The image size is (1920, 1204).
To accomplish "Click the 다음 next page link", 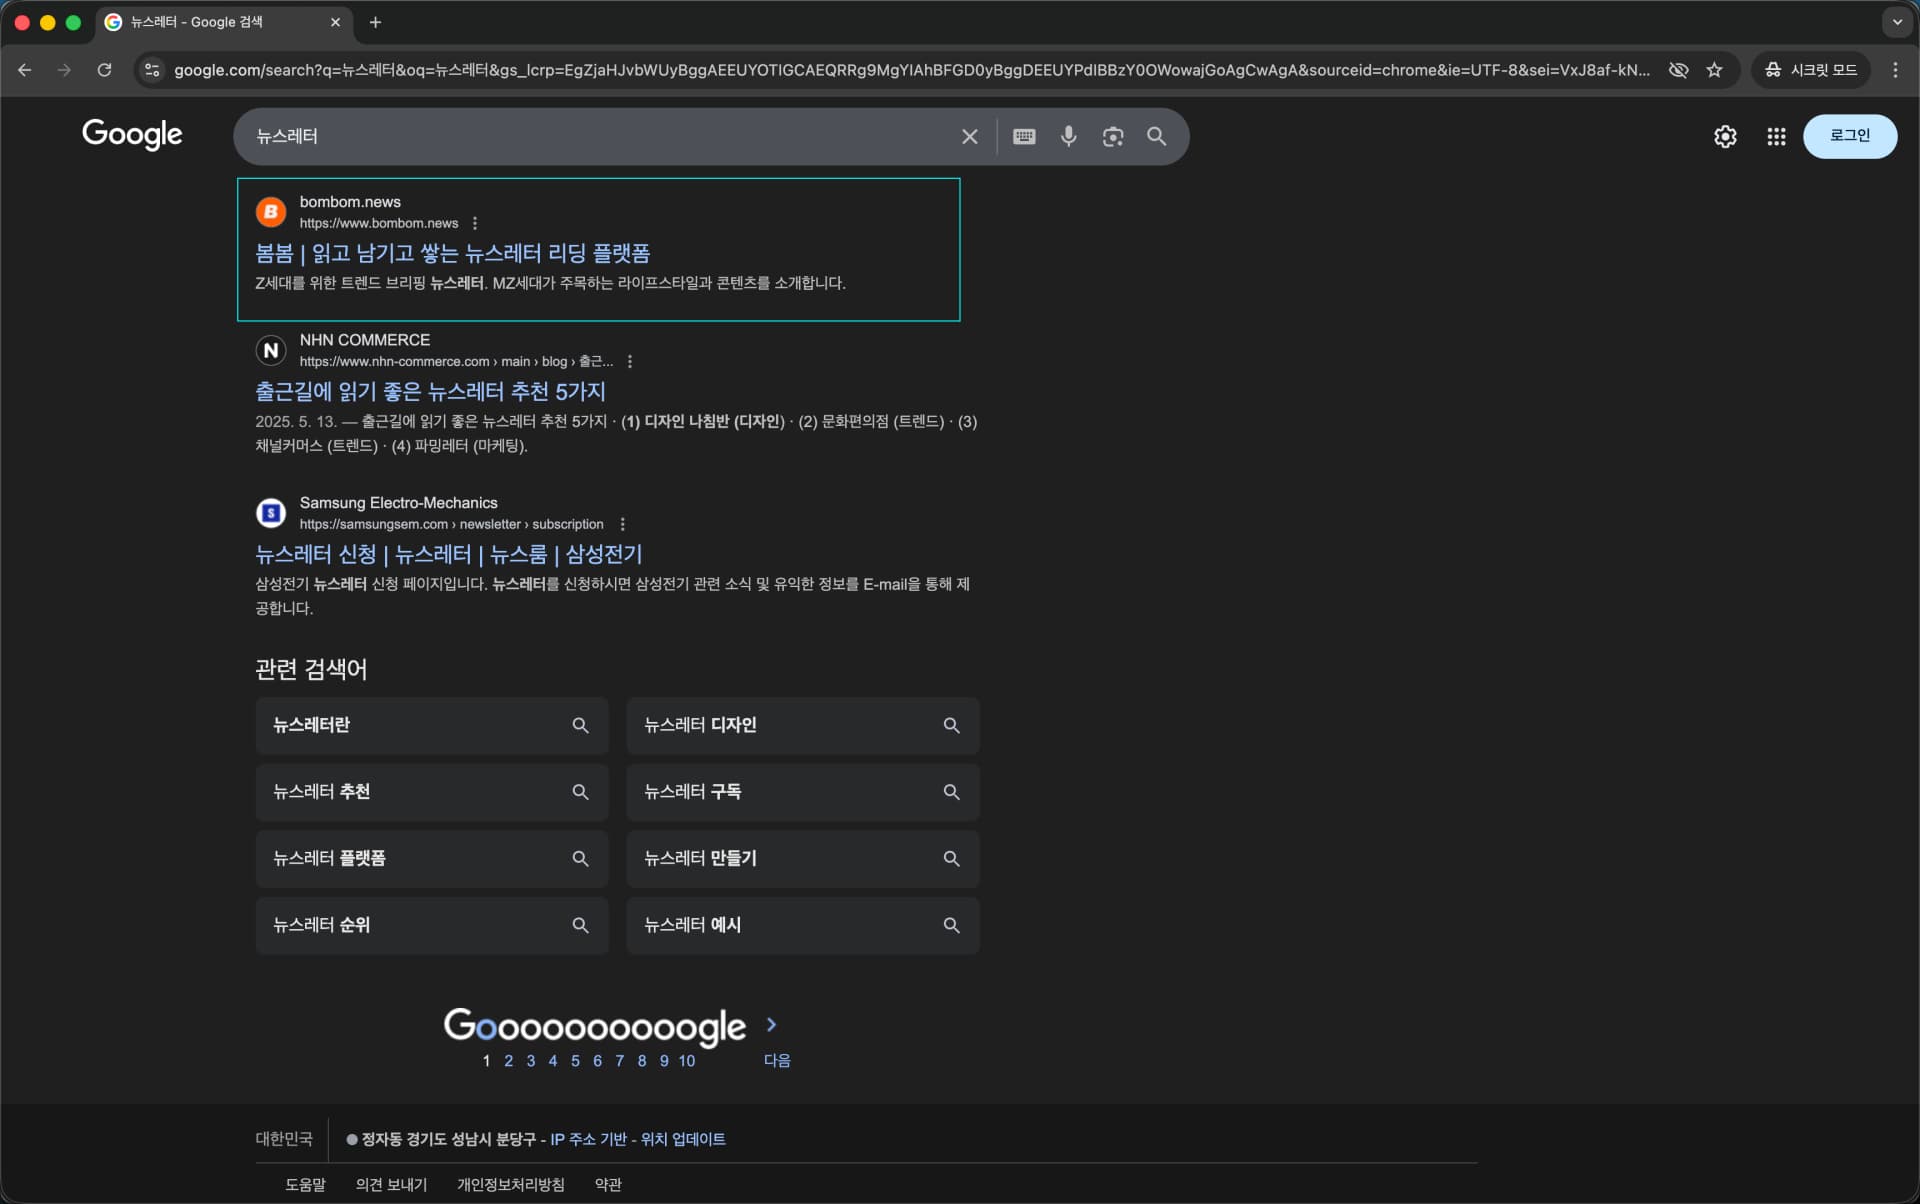I will [777, 1061].
